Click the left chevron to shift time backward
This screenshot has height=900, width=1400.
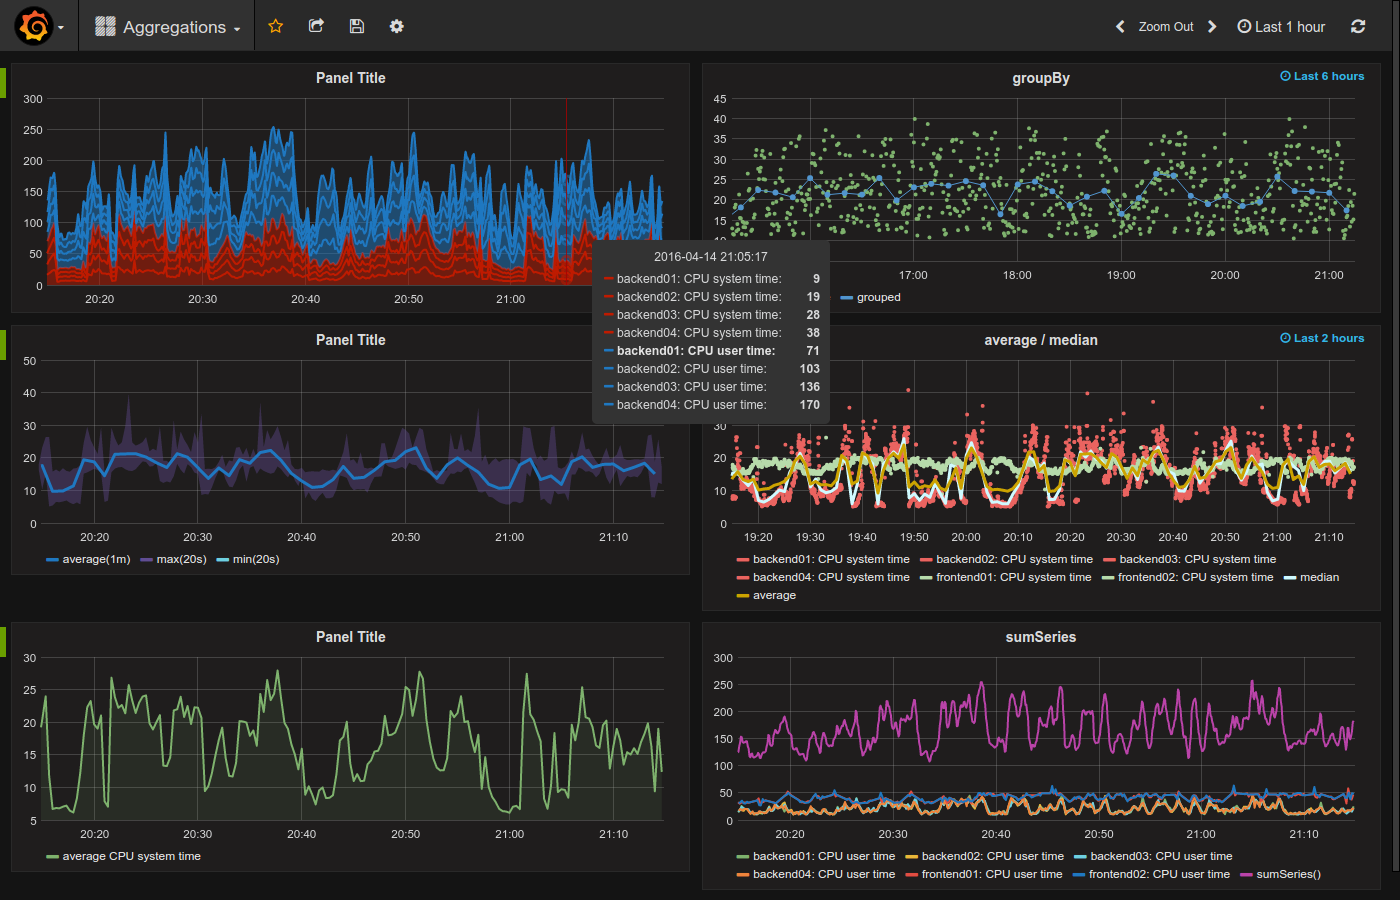[x=1119, y=26]
